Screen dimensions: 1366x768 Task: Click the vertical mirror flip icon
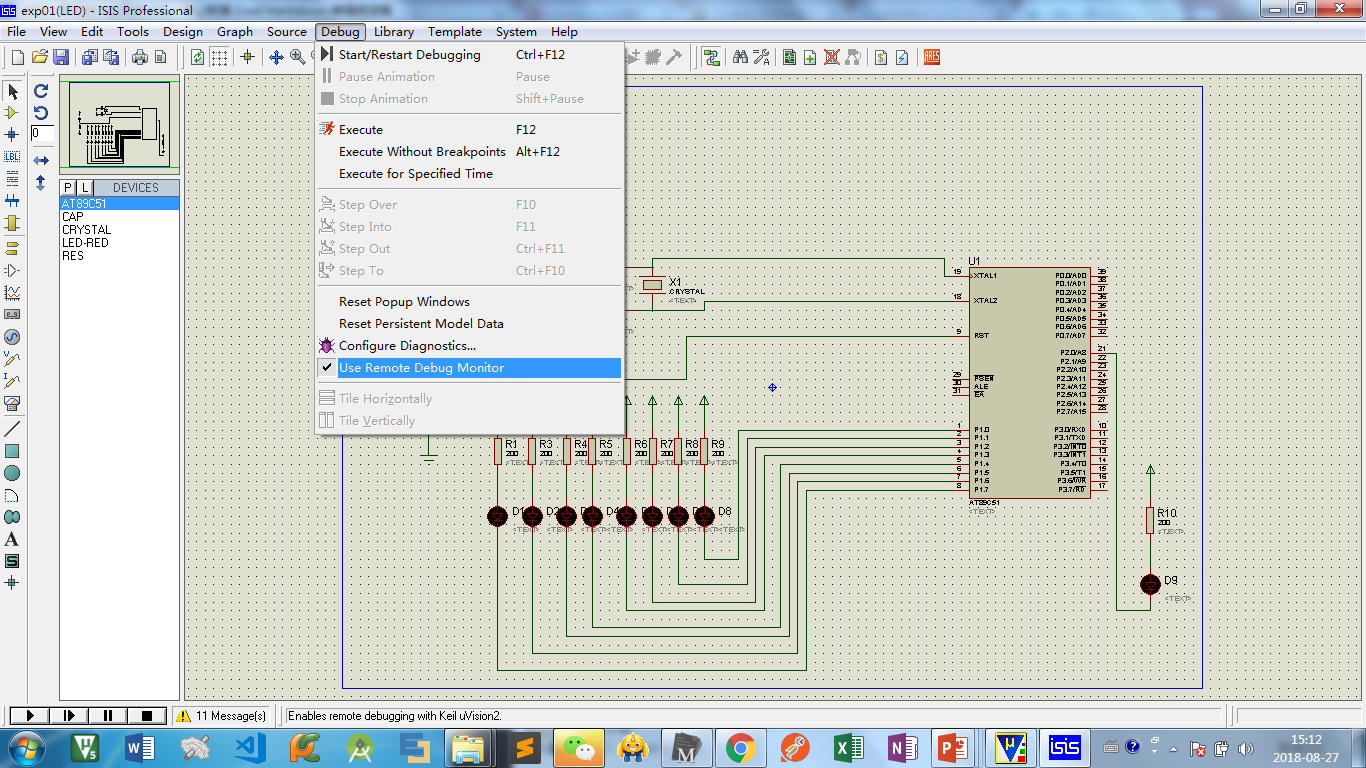[41, 183]
